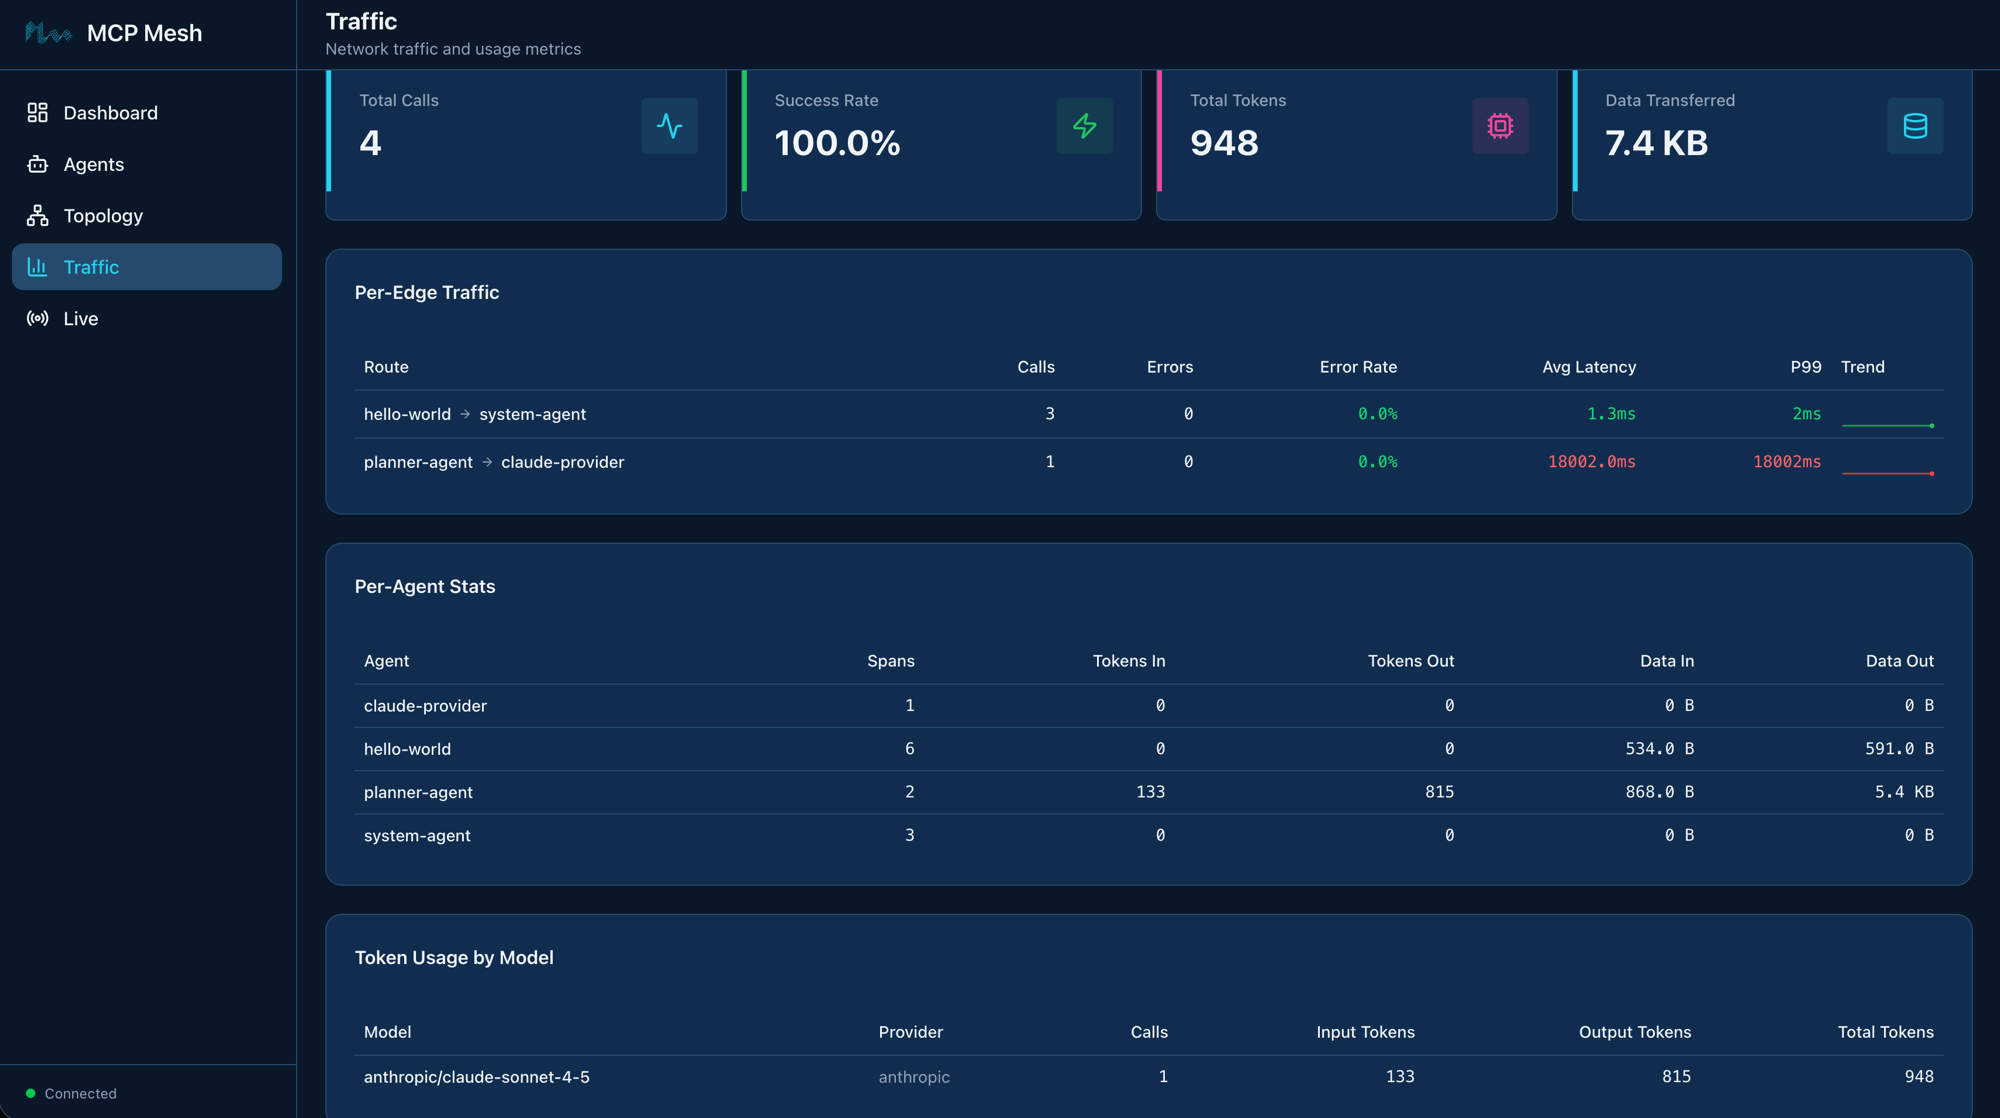Click the database icon on Data Transferred card

click(1913, 126)
